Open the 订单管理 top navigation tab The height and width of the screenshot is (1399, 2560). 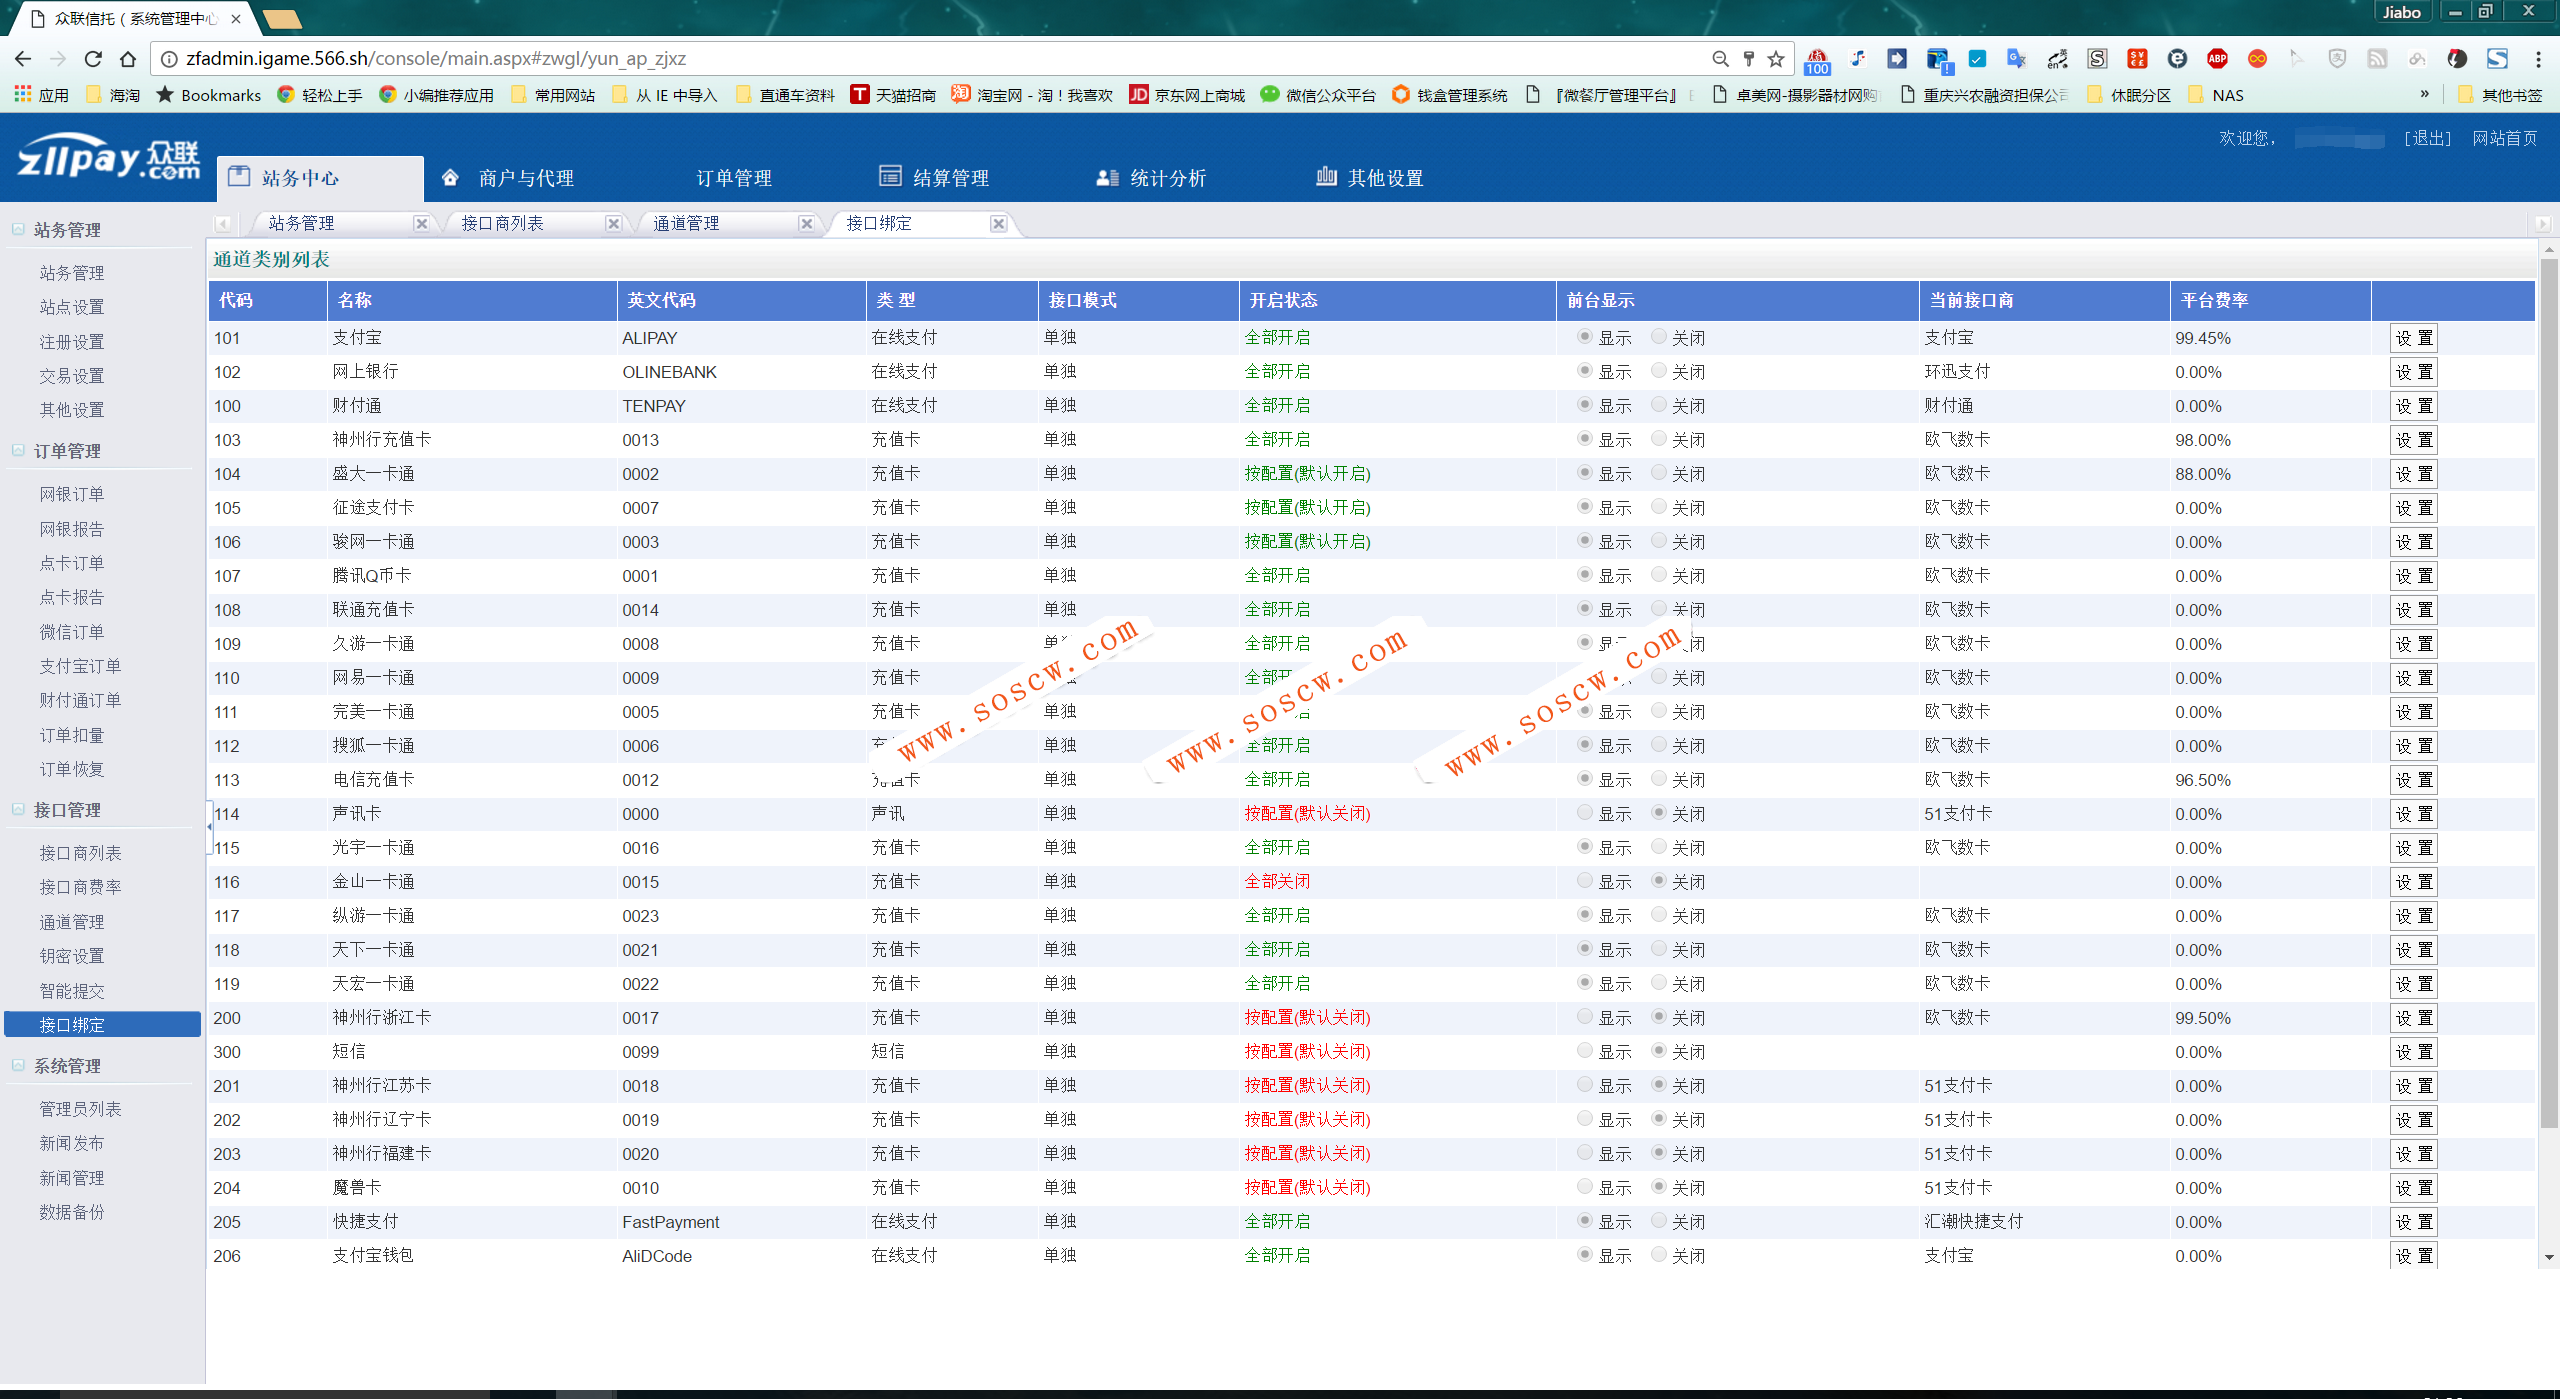pos(734,178)
